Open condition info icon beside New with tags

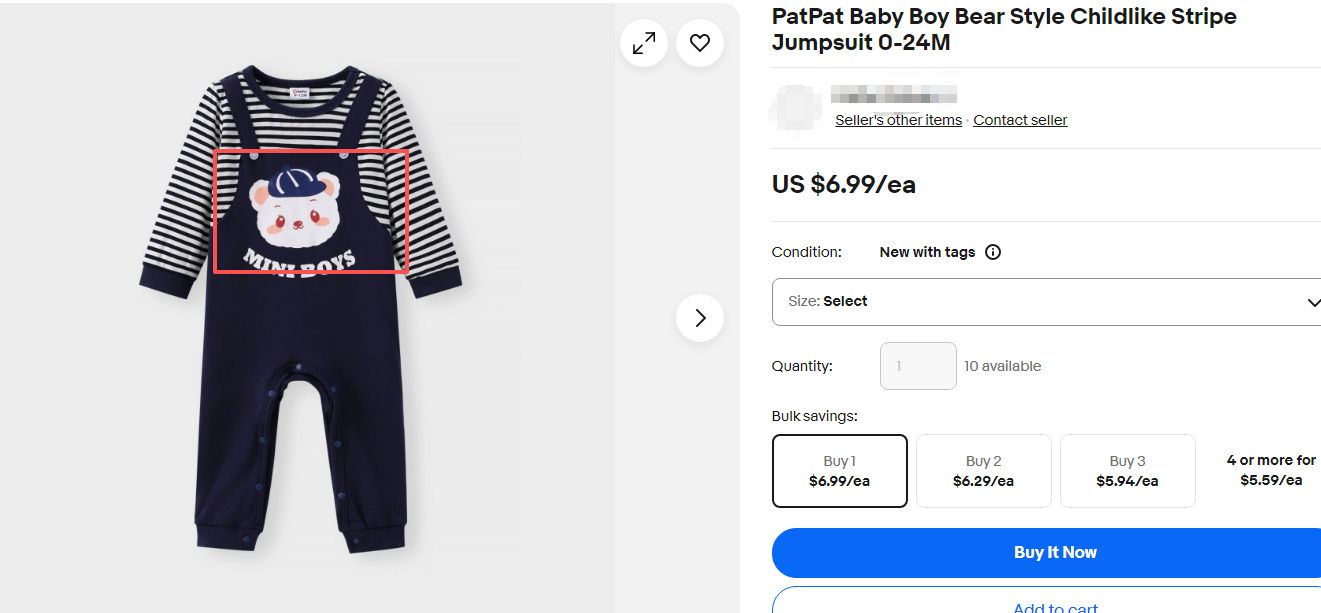click(993, 252)
